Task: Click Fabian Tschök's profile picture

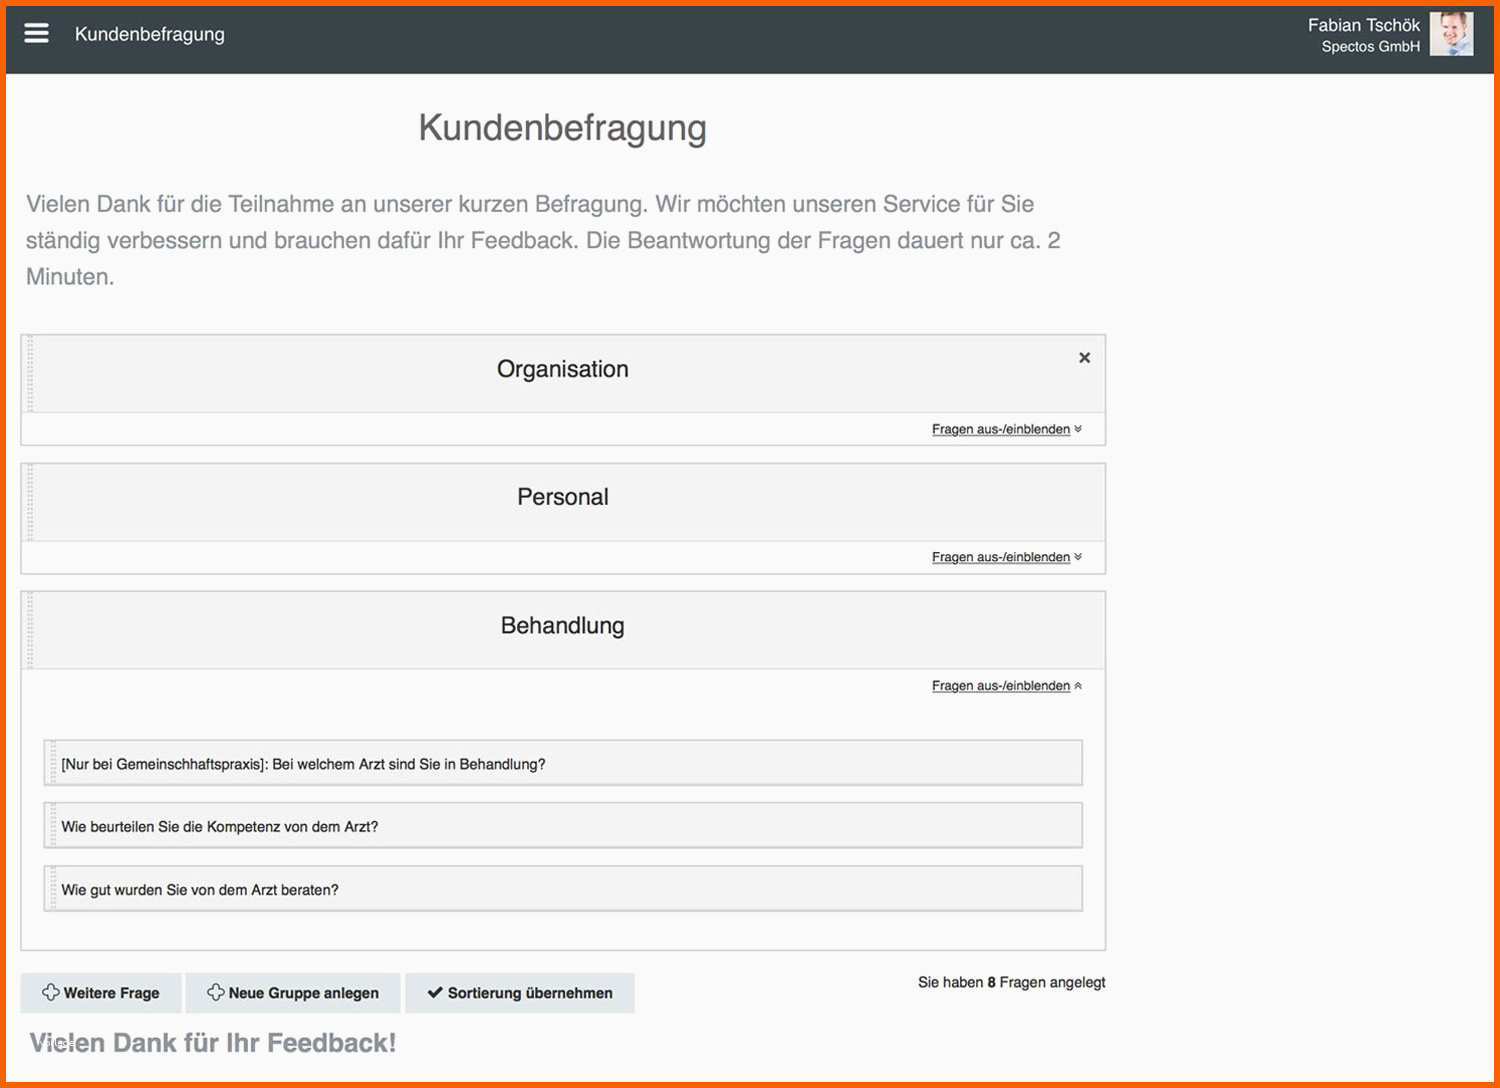Action: click(1451, 34)
